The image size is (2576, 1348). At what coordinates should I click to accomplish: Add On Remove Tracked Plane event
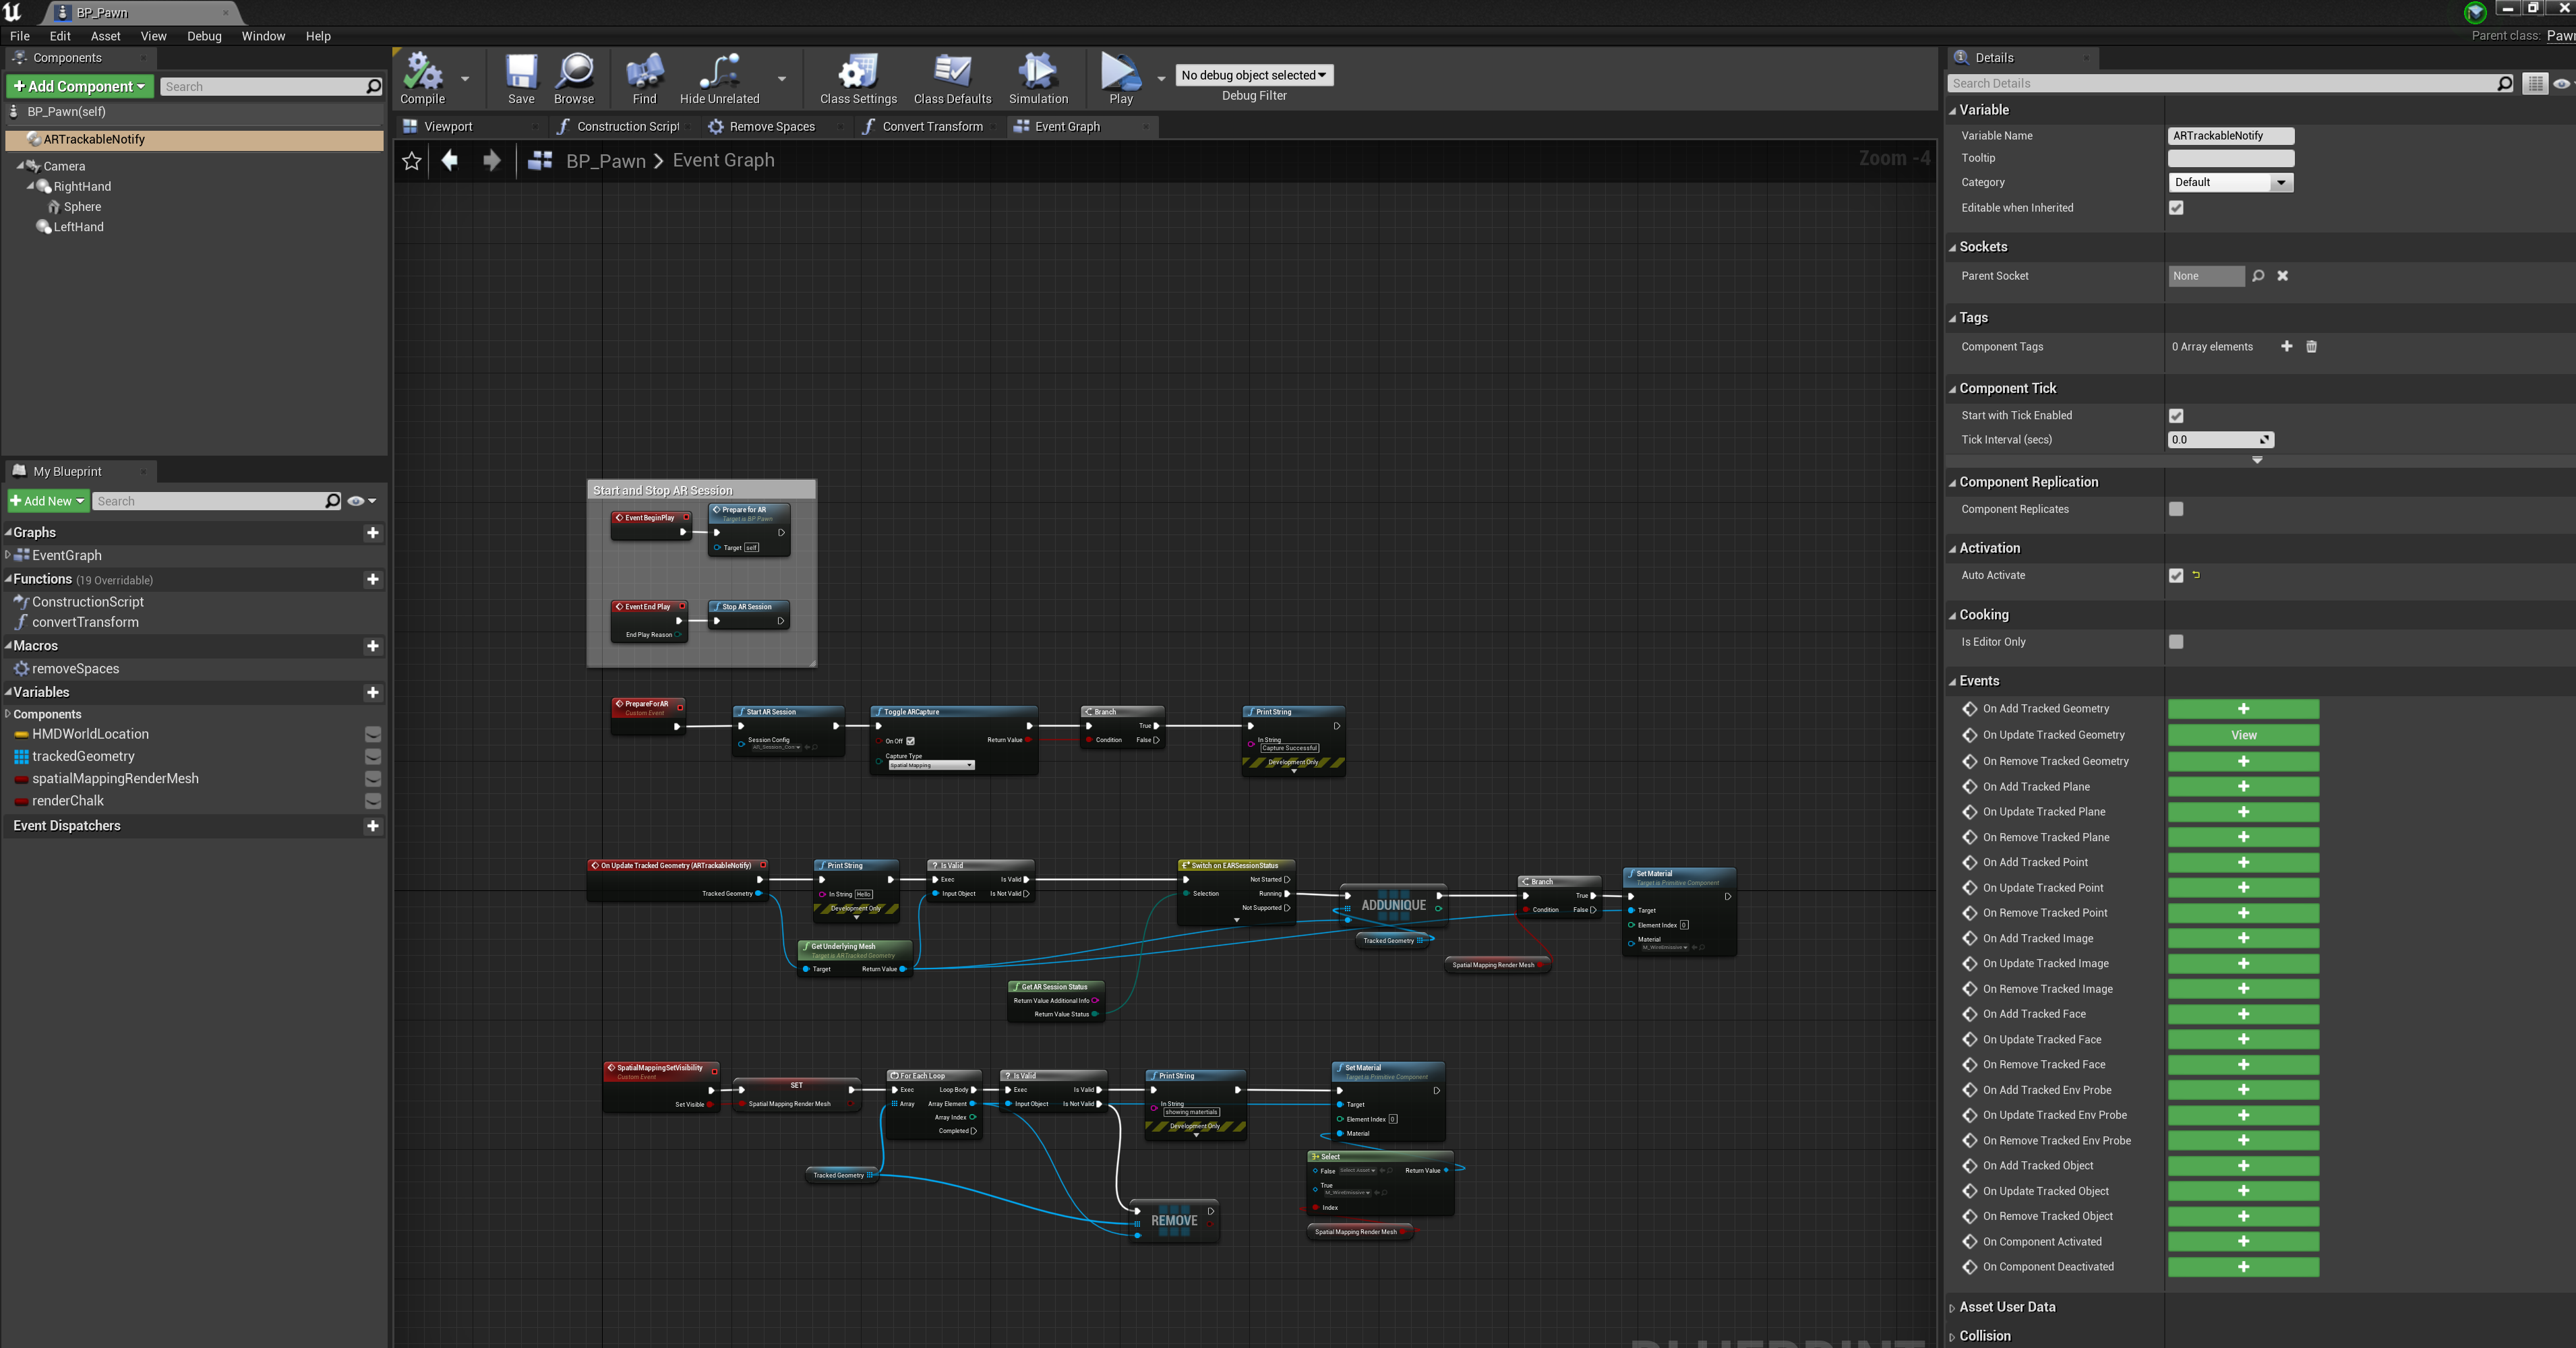pyautogui.click(x=2243, y=837)
